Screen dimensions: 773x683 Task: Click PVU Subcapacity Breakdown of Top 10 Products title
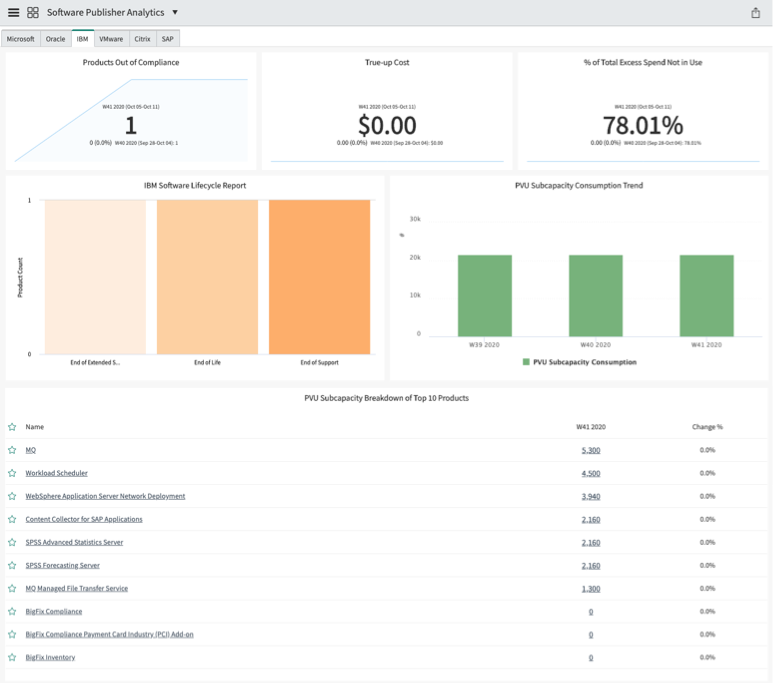[386, 398]
